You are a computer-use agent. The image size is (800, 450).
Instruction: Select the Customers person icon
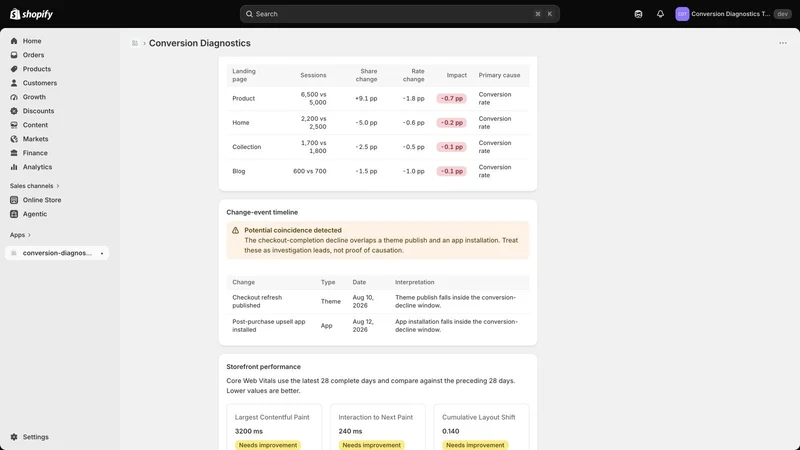(14, 83)
